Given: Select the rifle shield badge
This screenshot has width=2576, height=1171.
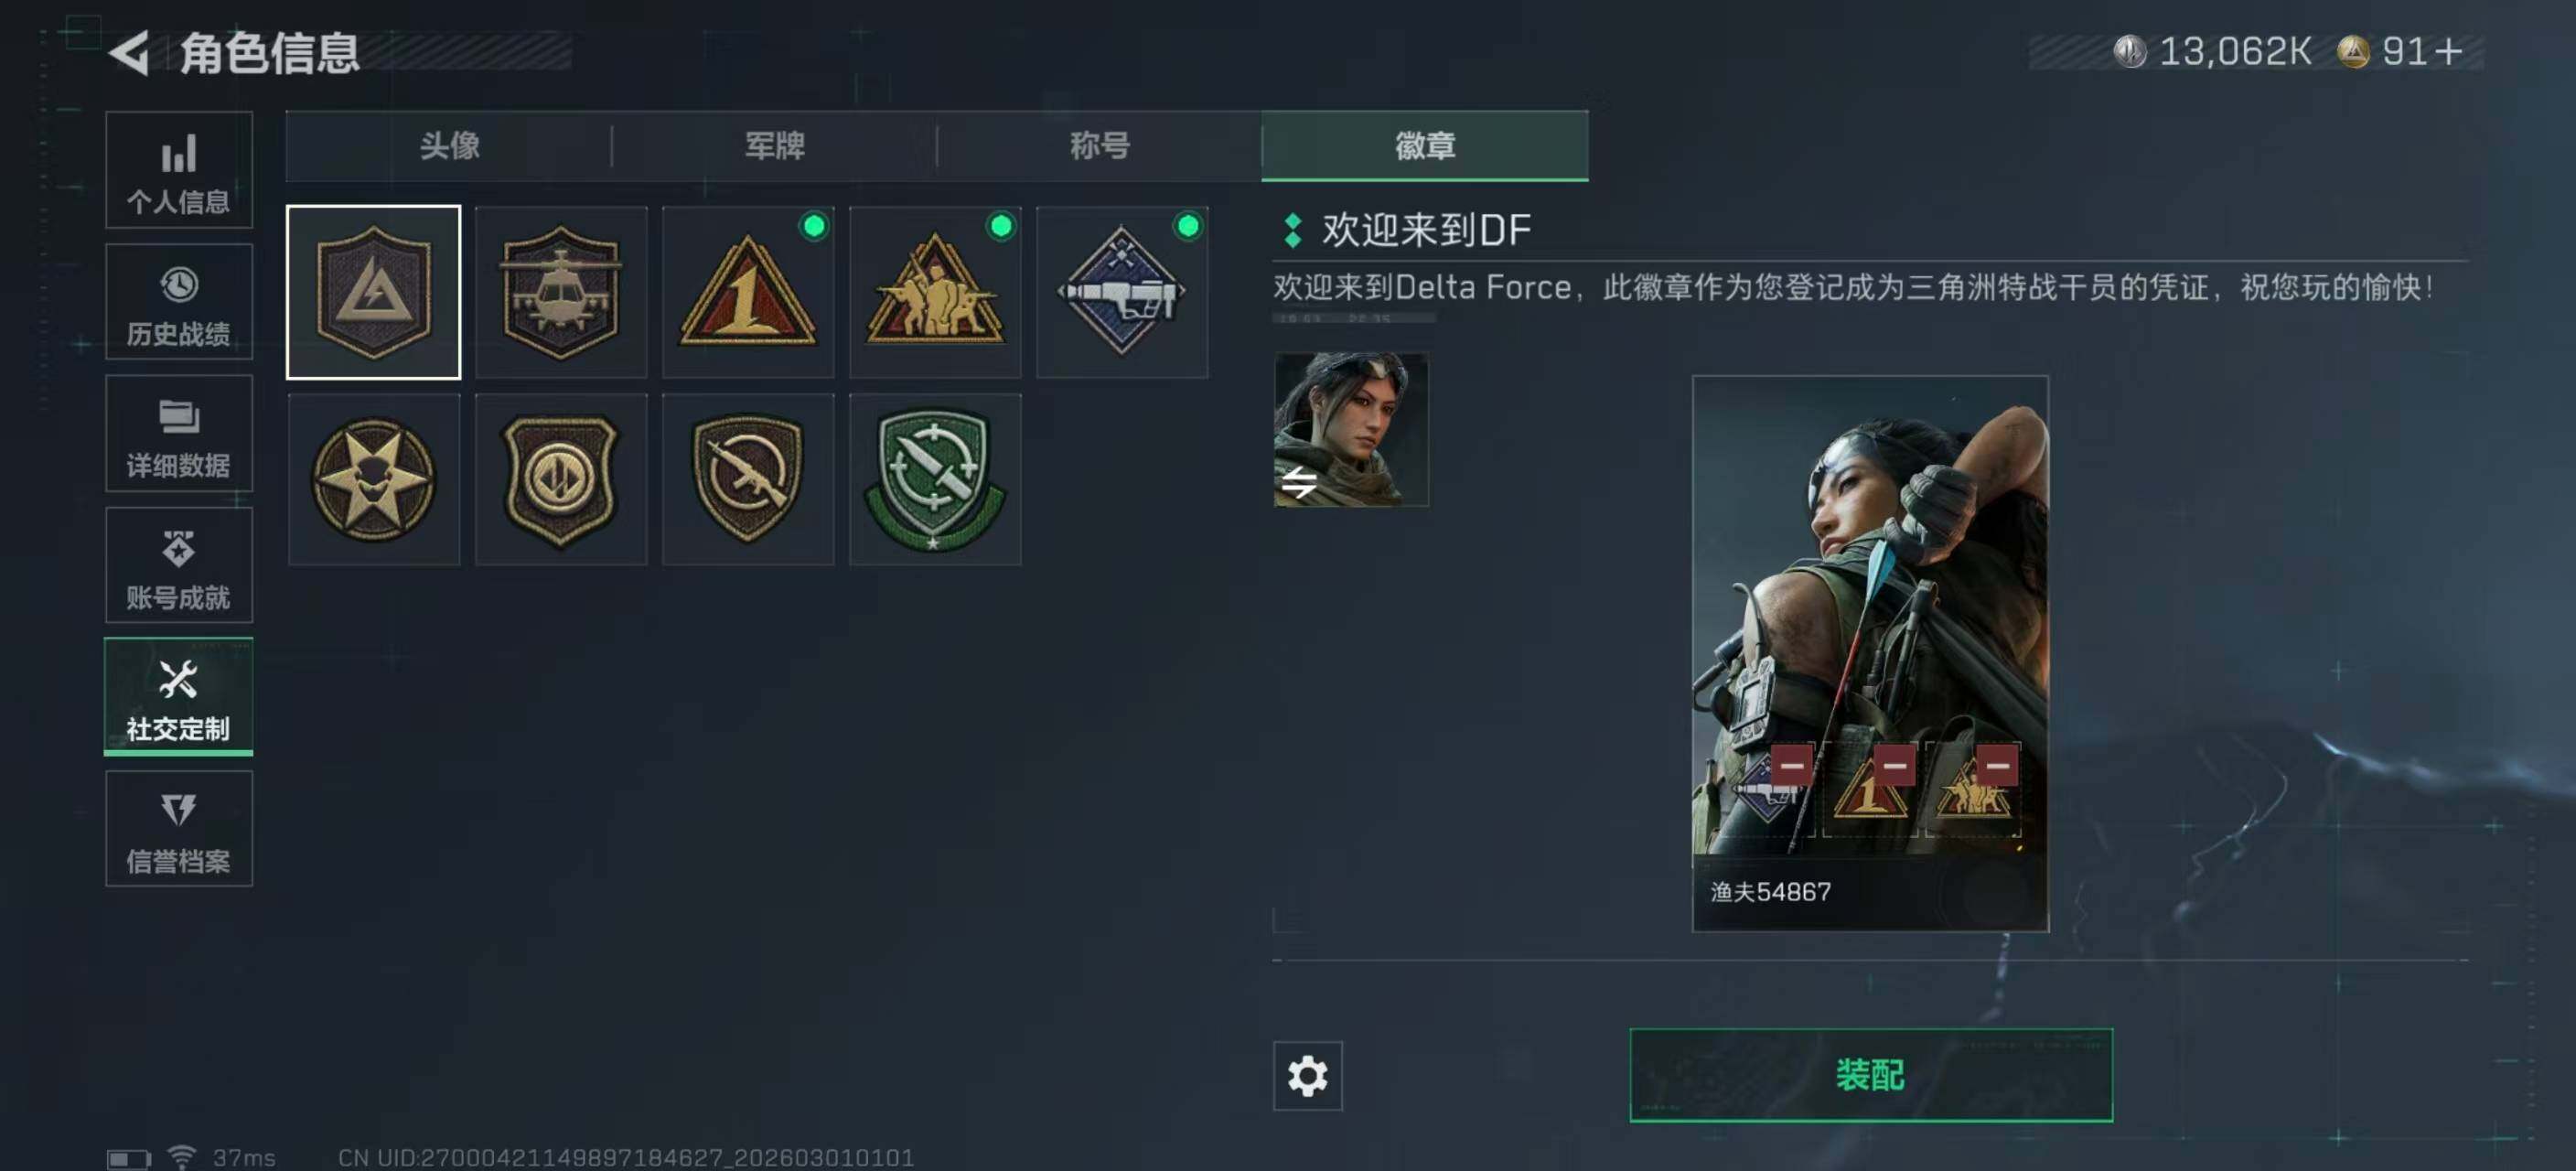Looking at the screenshot, I should 748,479.
